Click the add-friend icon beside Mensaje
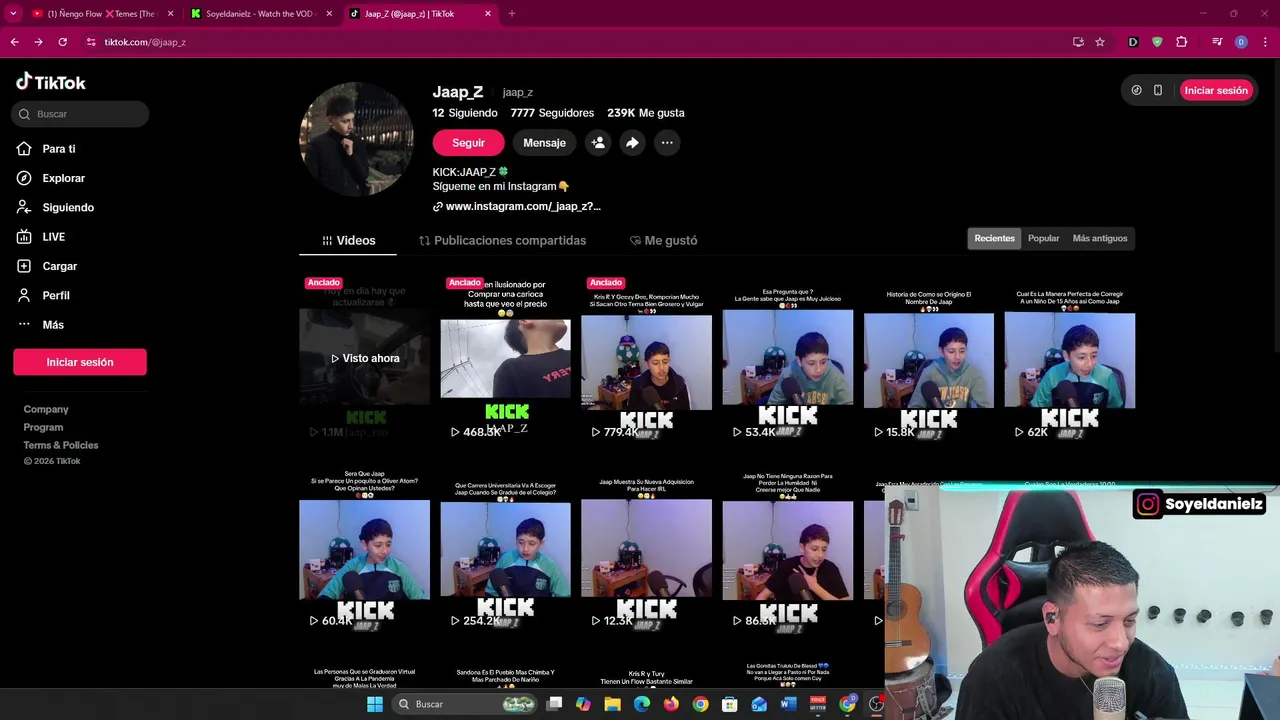Image resolution: width=1280 pixels, height=720 pixels. click(598, 143)
